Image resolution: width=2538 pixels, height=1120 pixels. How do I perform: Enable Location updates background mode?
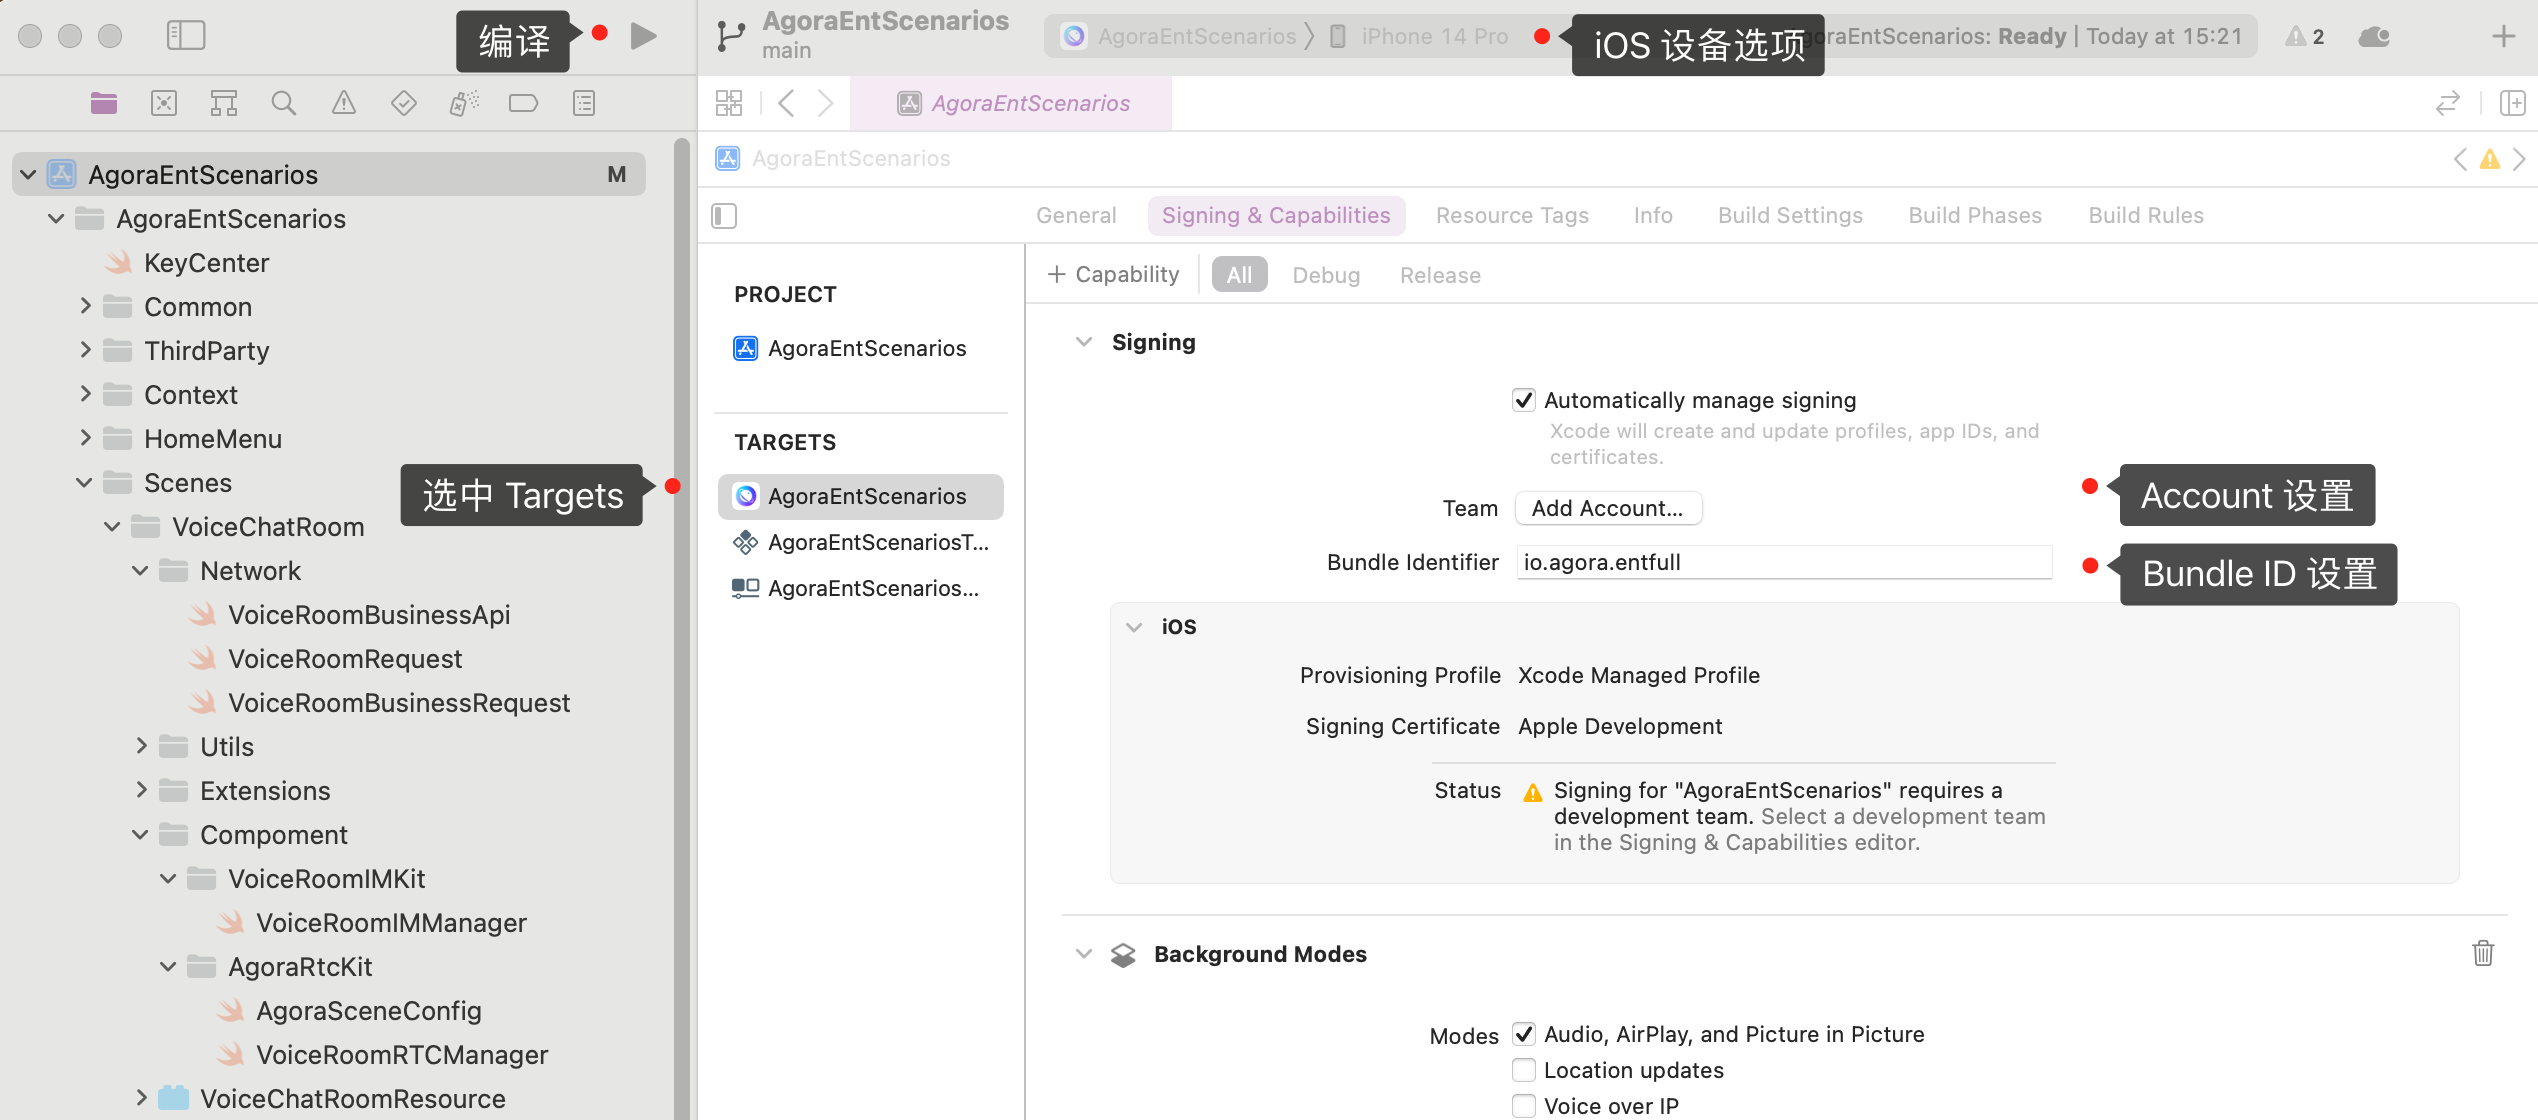[1524, 1070]
